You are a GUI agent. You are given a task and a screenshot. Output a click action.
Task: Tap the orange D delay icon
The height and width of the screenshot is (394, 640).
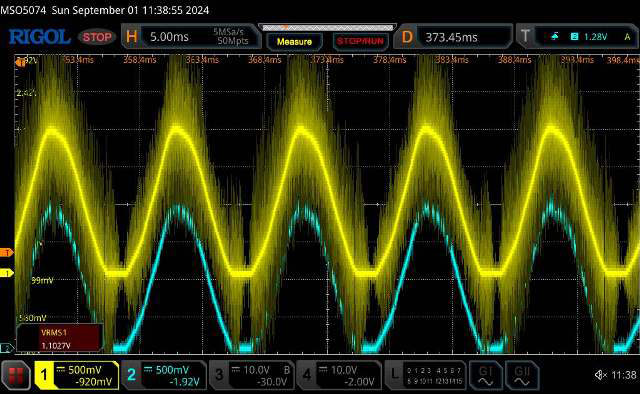tap(407, 37)
